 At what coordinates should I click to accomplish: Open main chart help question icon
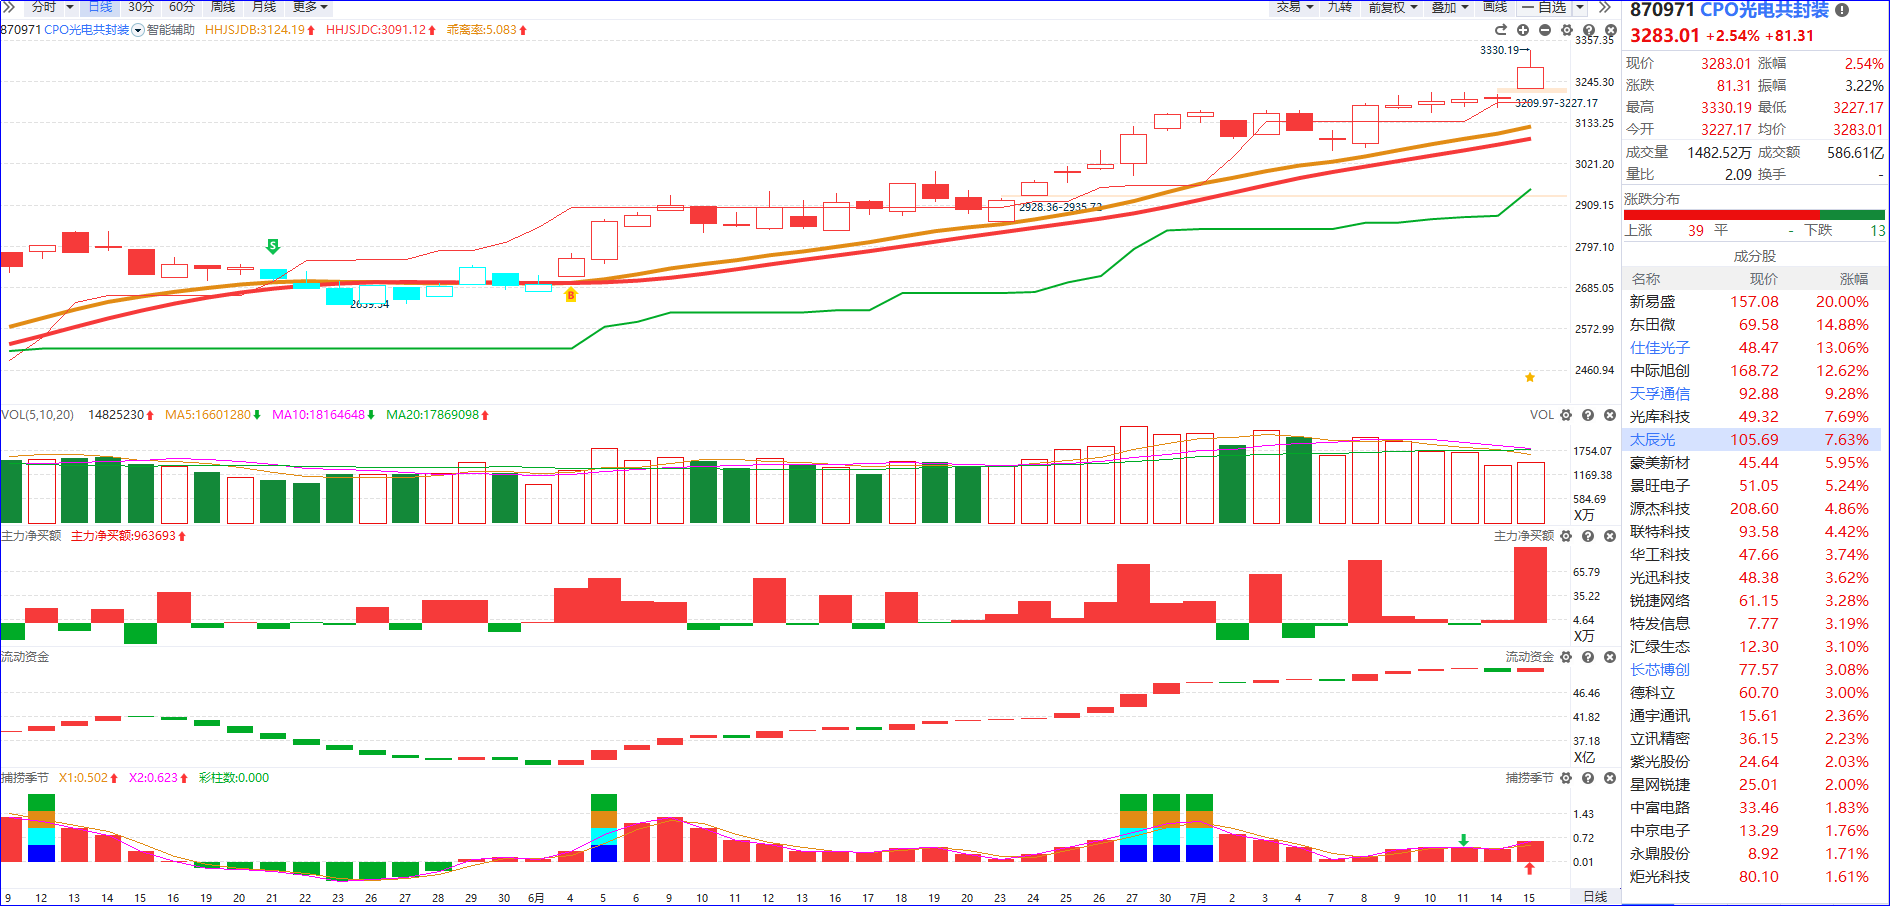[x=1589, y=30]
